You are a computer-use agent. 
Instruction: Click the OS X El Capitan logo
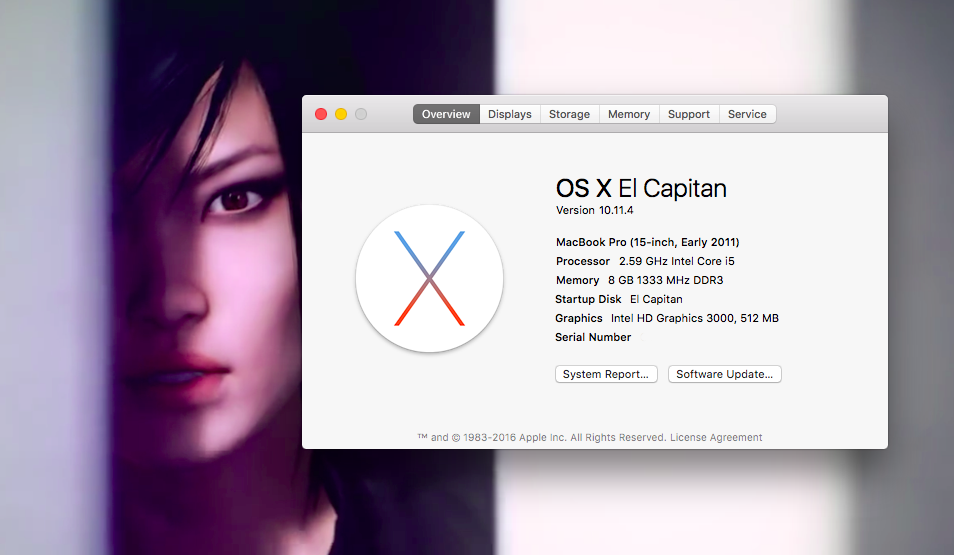430,278
